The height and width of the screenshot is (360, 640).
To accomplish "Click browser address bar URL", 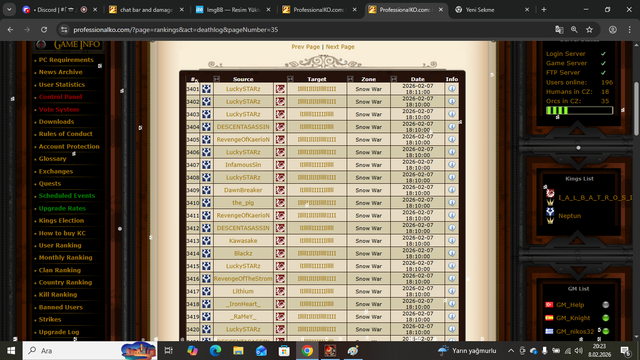I will click(x=176, y=29).
